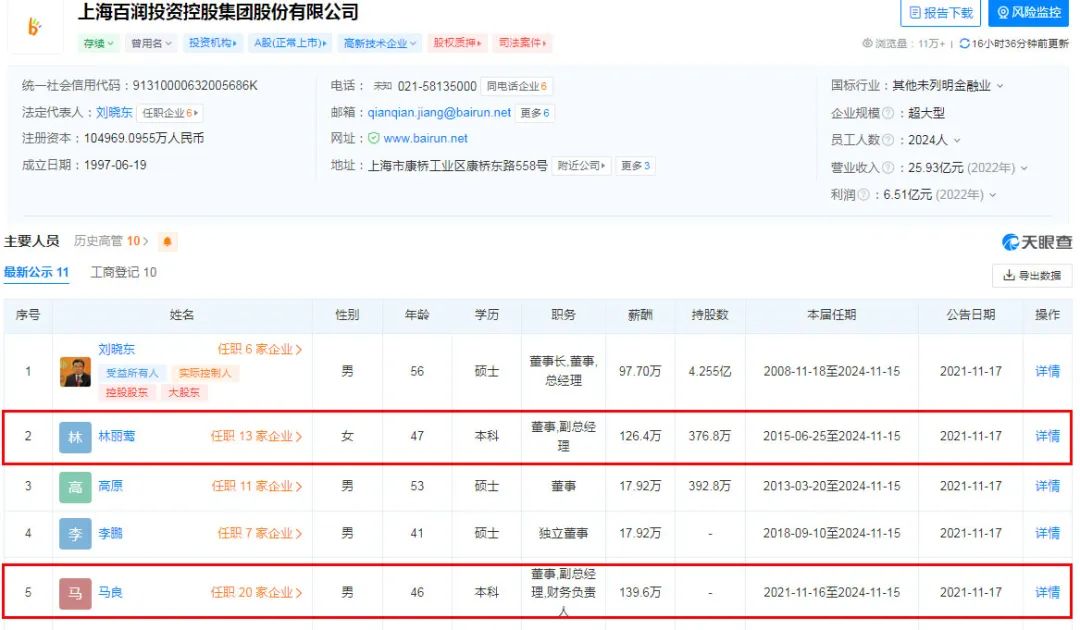The image size is (1080, 630).
Task: Click the company logo icon
Action: click(x=34, y=26)
